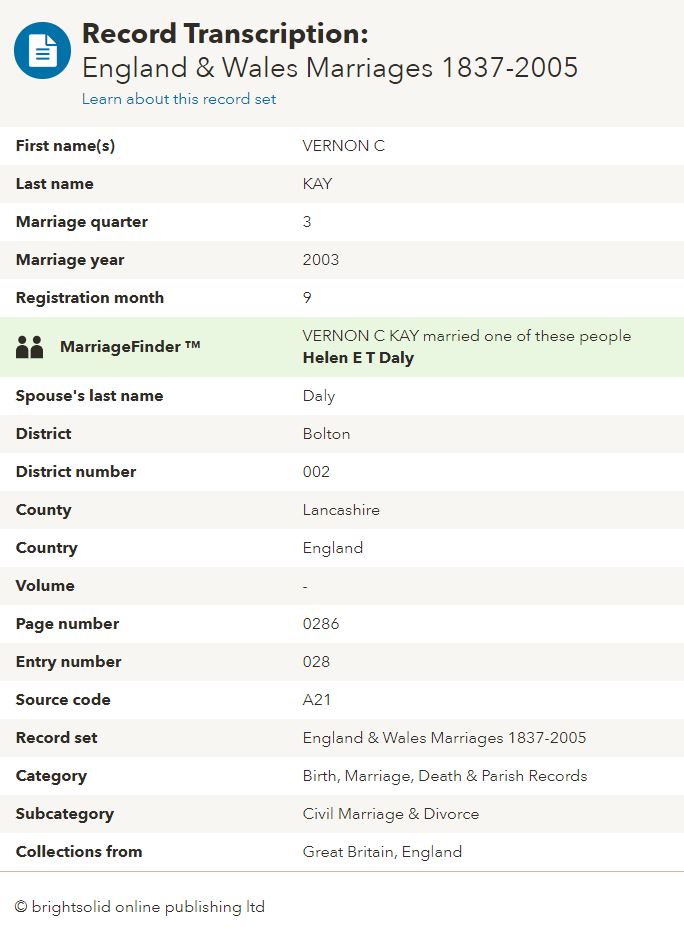Click the Last name KAY value

point(317,184)
